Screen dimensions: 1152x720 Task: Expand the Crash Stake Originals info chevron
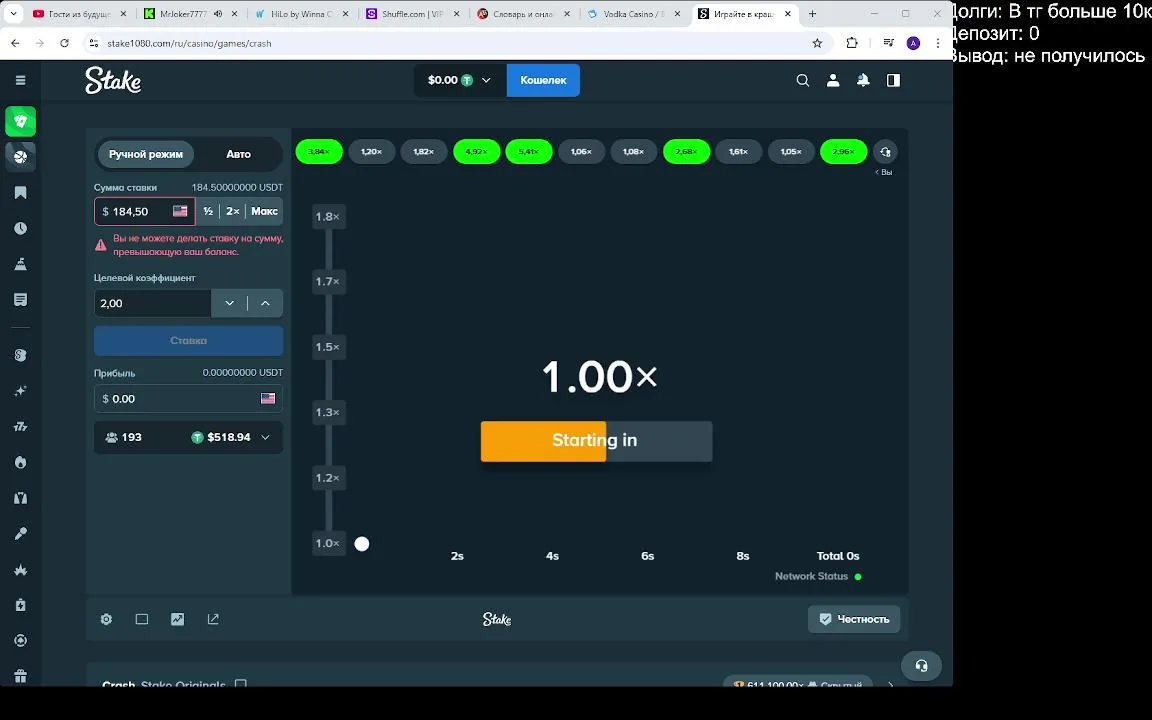[x=890, y=684]
